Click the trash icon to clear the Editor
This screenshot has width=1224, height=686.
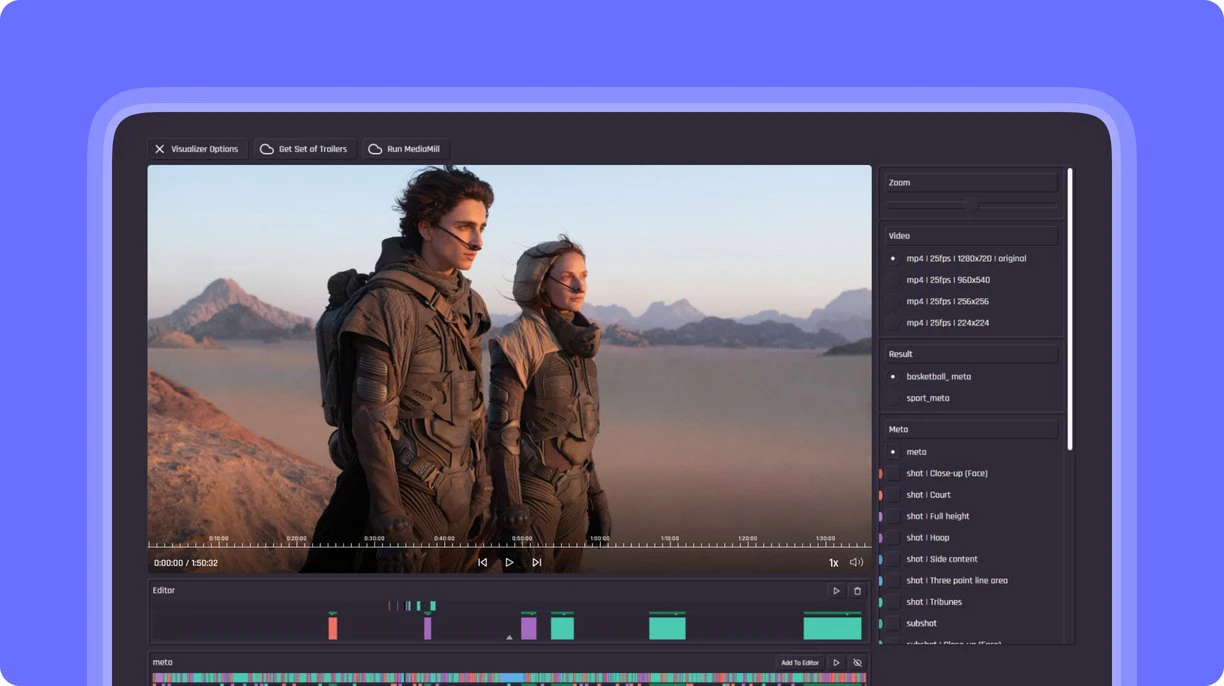coord(857,590)
